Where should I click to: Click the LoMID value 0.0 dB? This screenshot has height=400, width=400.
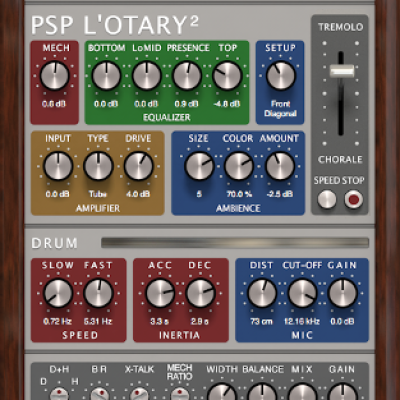(x=146, y=104)
